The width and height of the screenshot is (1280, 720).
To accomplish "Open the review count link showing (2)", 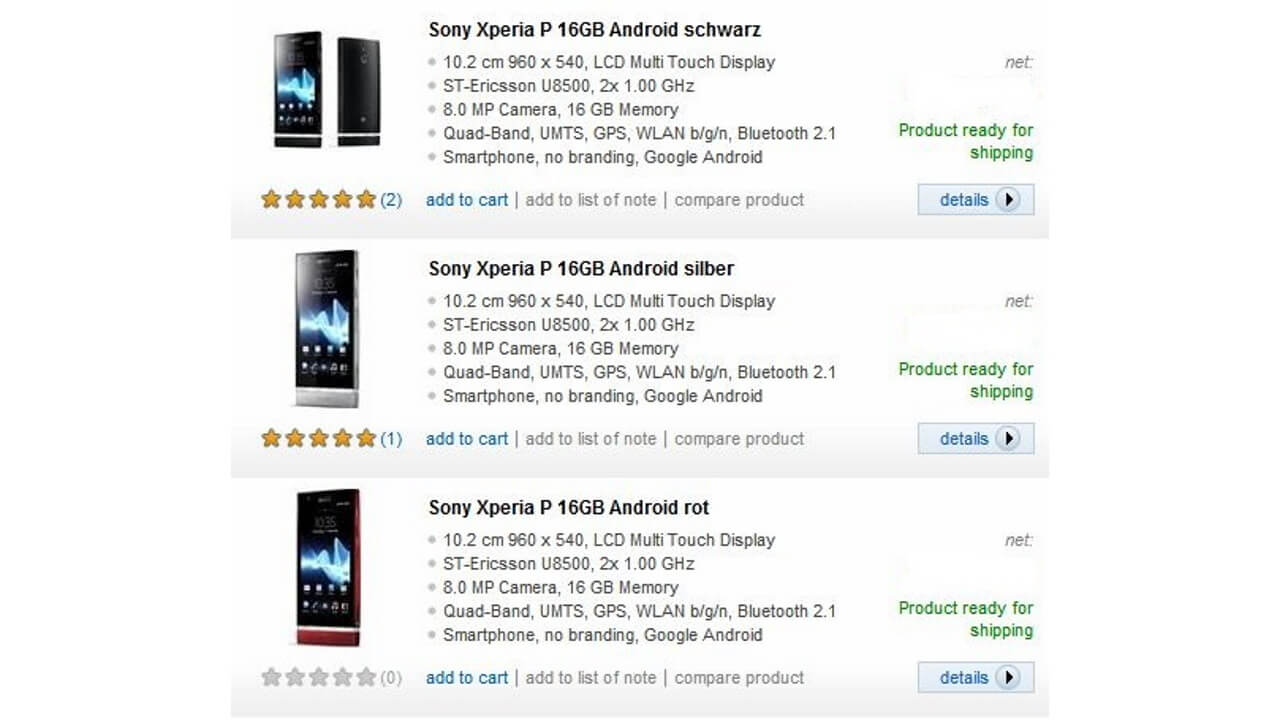I will pyautogui.click(x=391, y=199).
